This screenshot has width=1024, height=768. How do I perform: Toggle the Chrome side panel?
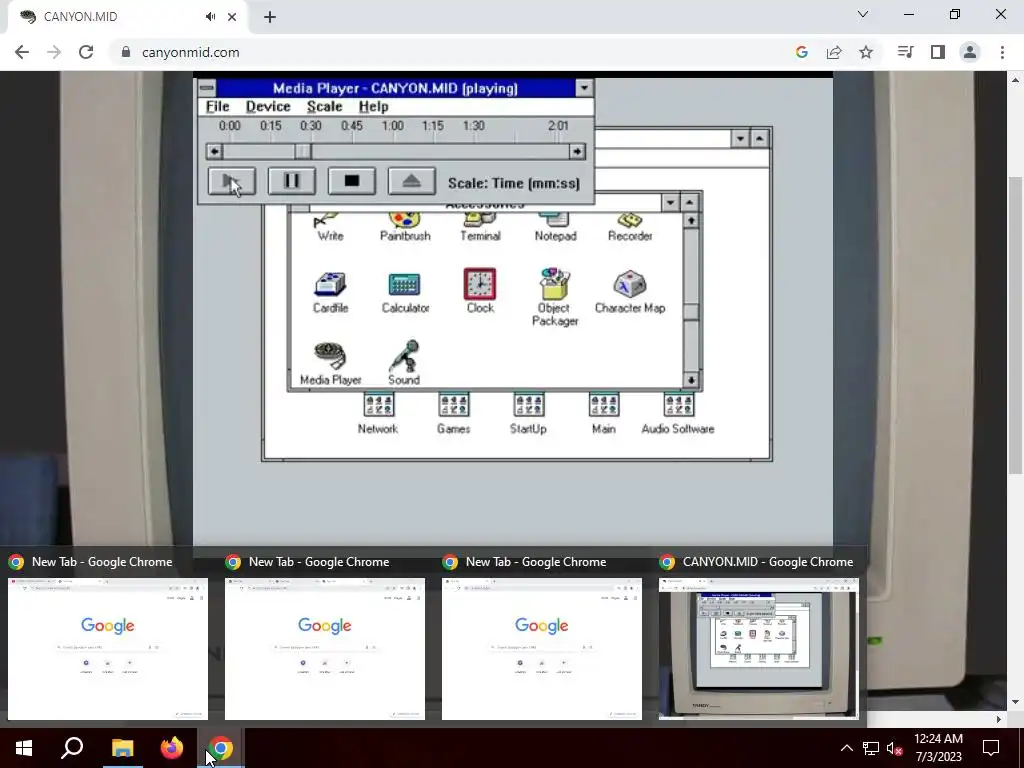(x=938, y=52)
